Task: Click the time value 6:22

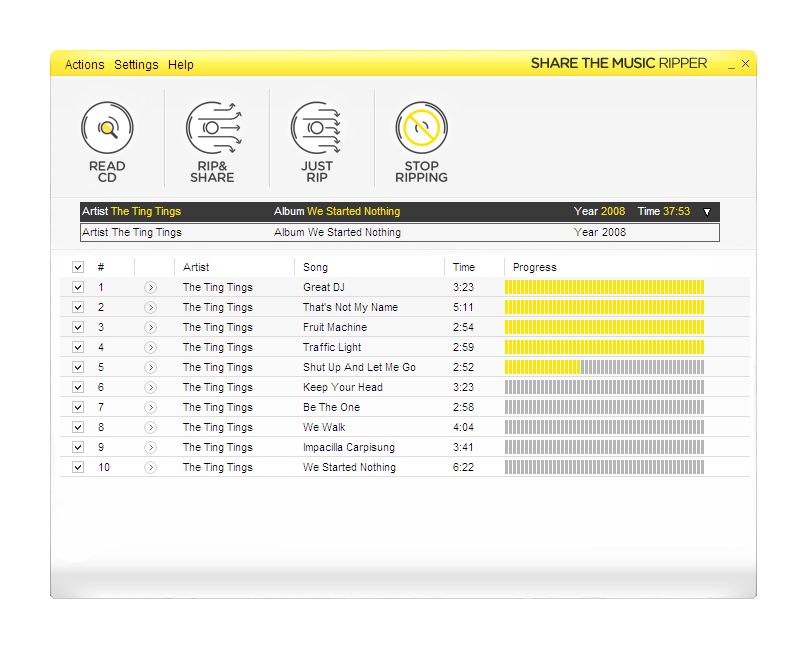Action: click(463, 467)
